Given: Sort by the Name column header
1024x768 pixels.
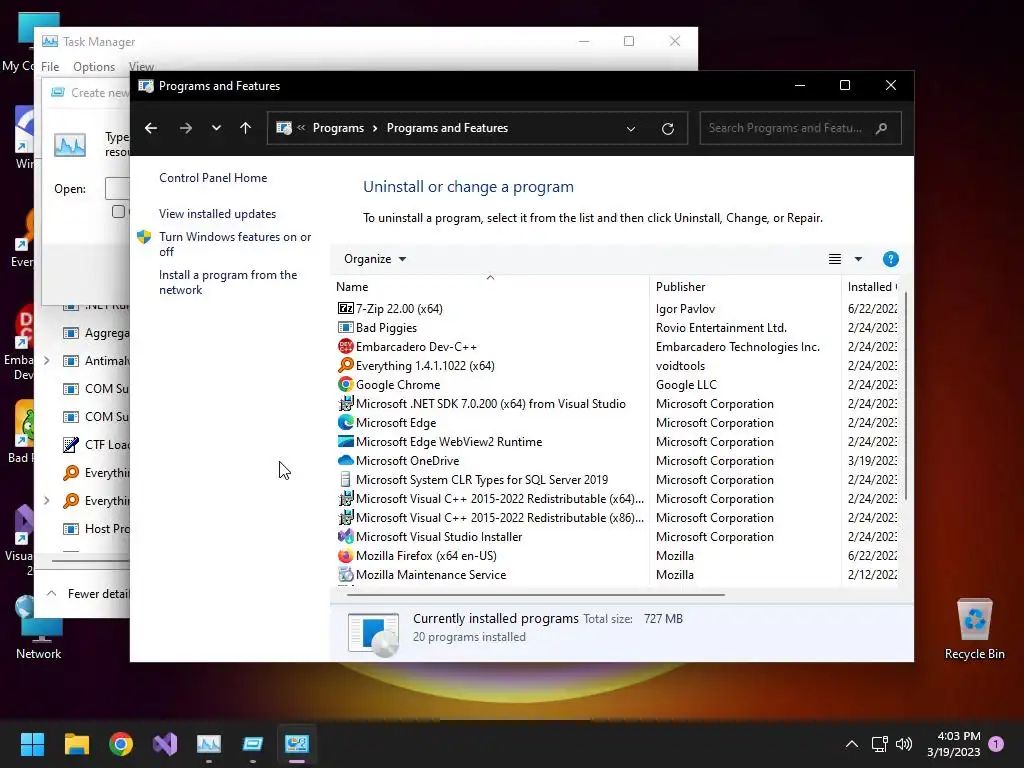Looking at the screenshot, I should [x=490, y=287].
